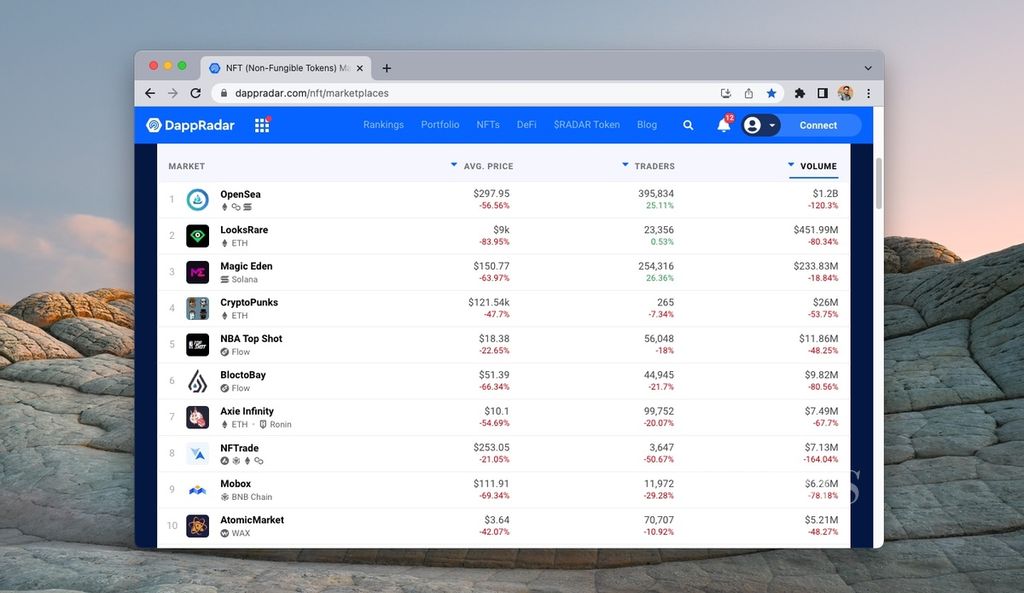Click the share page icon

(x=748, y=93)
